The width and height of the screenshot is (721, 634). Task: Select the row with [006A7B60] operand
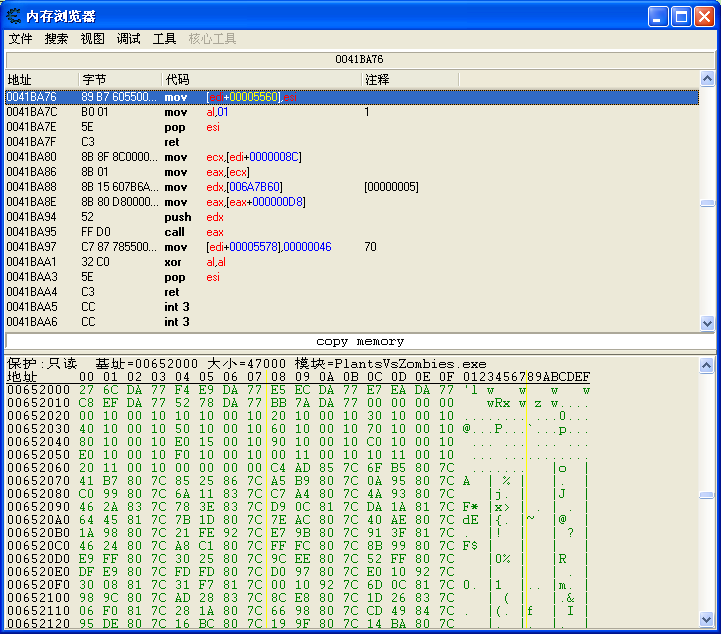(x=352, y=187)
